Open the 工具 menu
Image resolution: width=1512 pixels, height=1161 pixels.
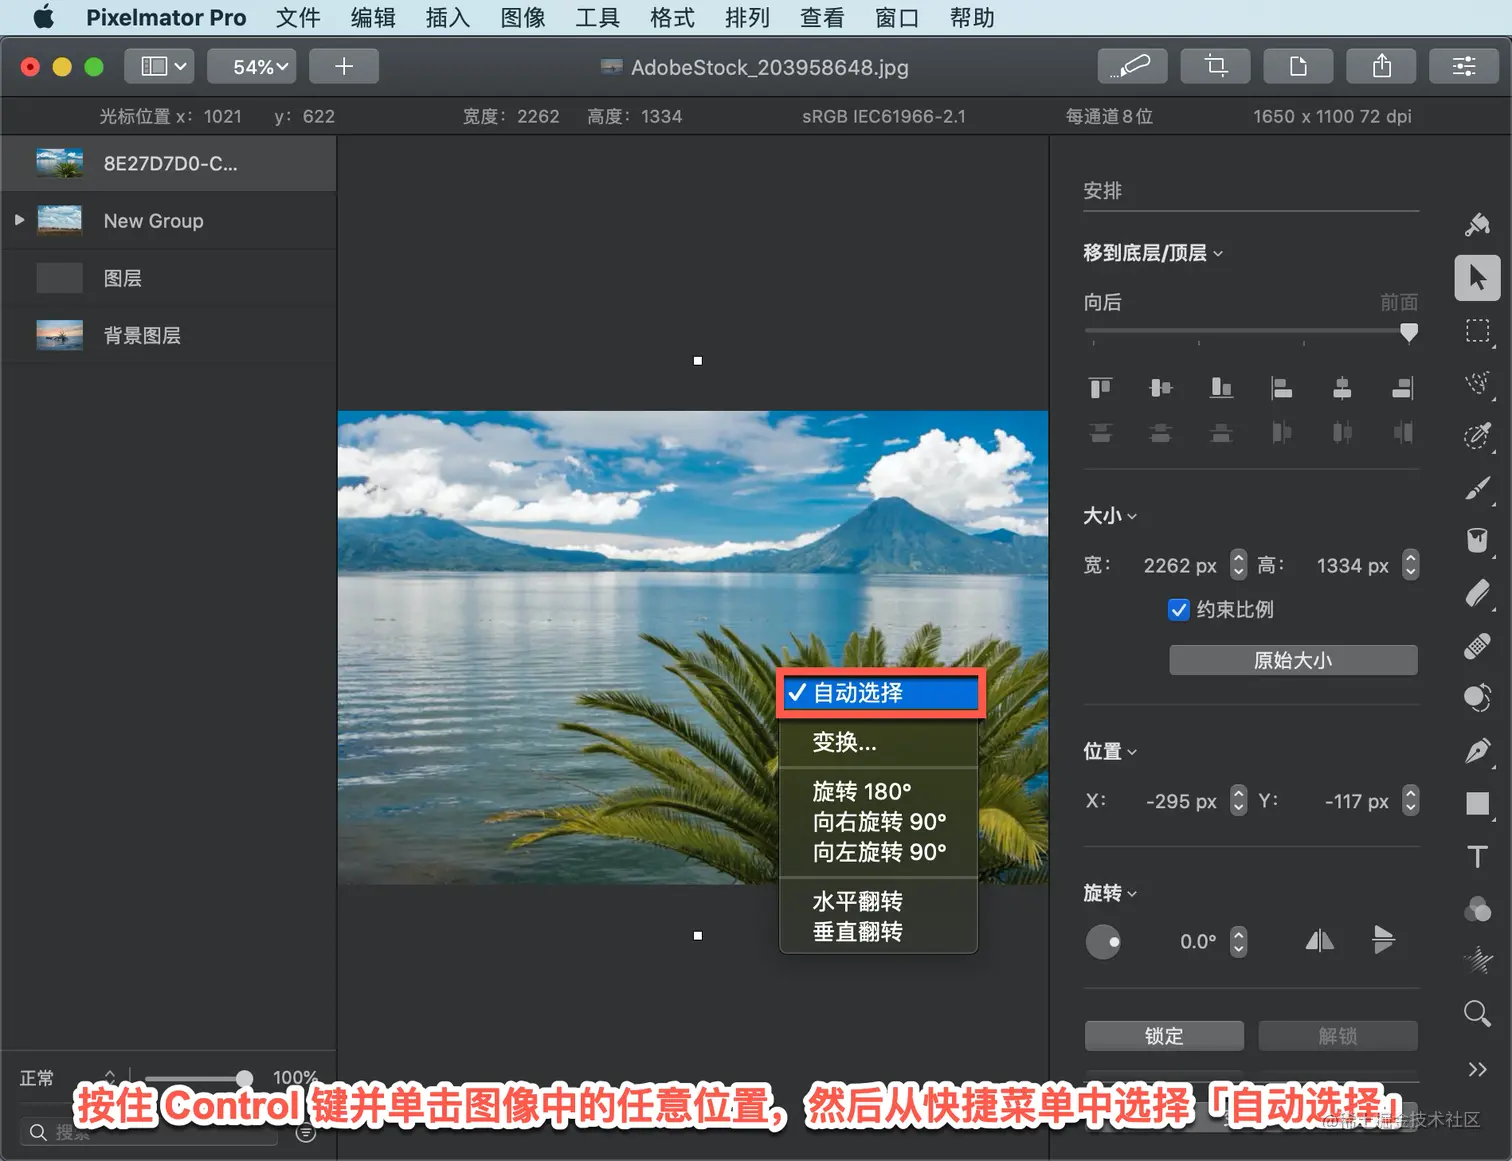click(598, 18)
